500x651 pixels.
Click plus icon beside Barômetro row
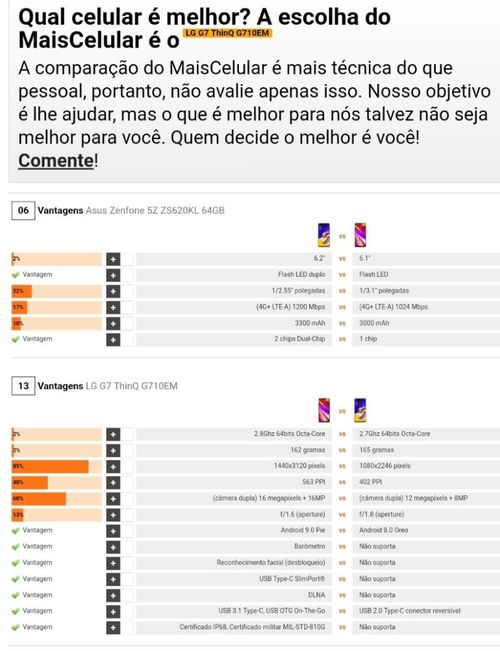113,547
